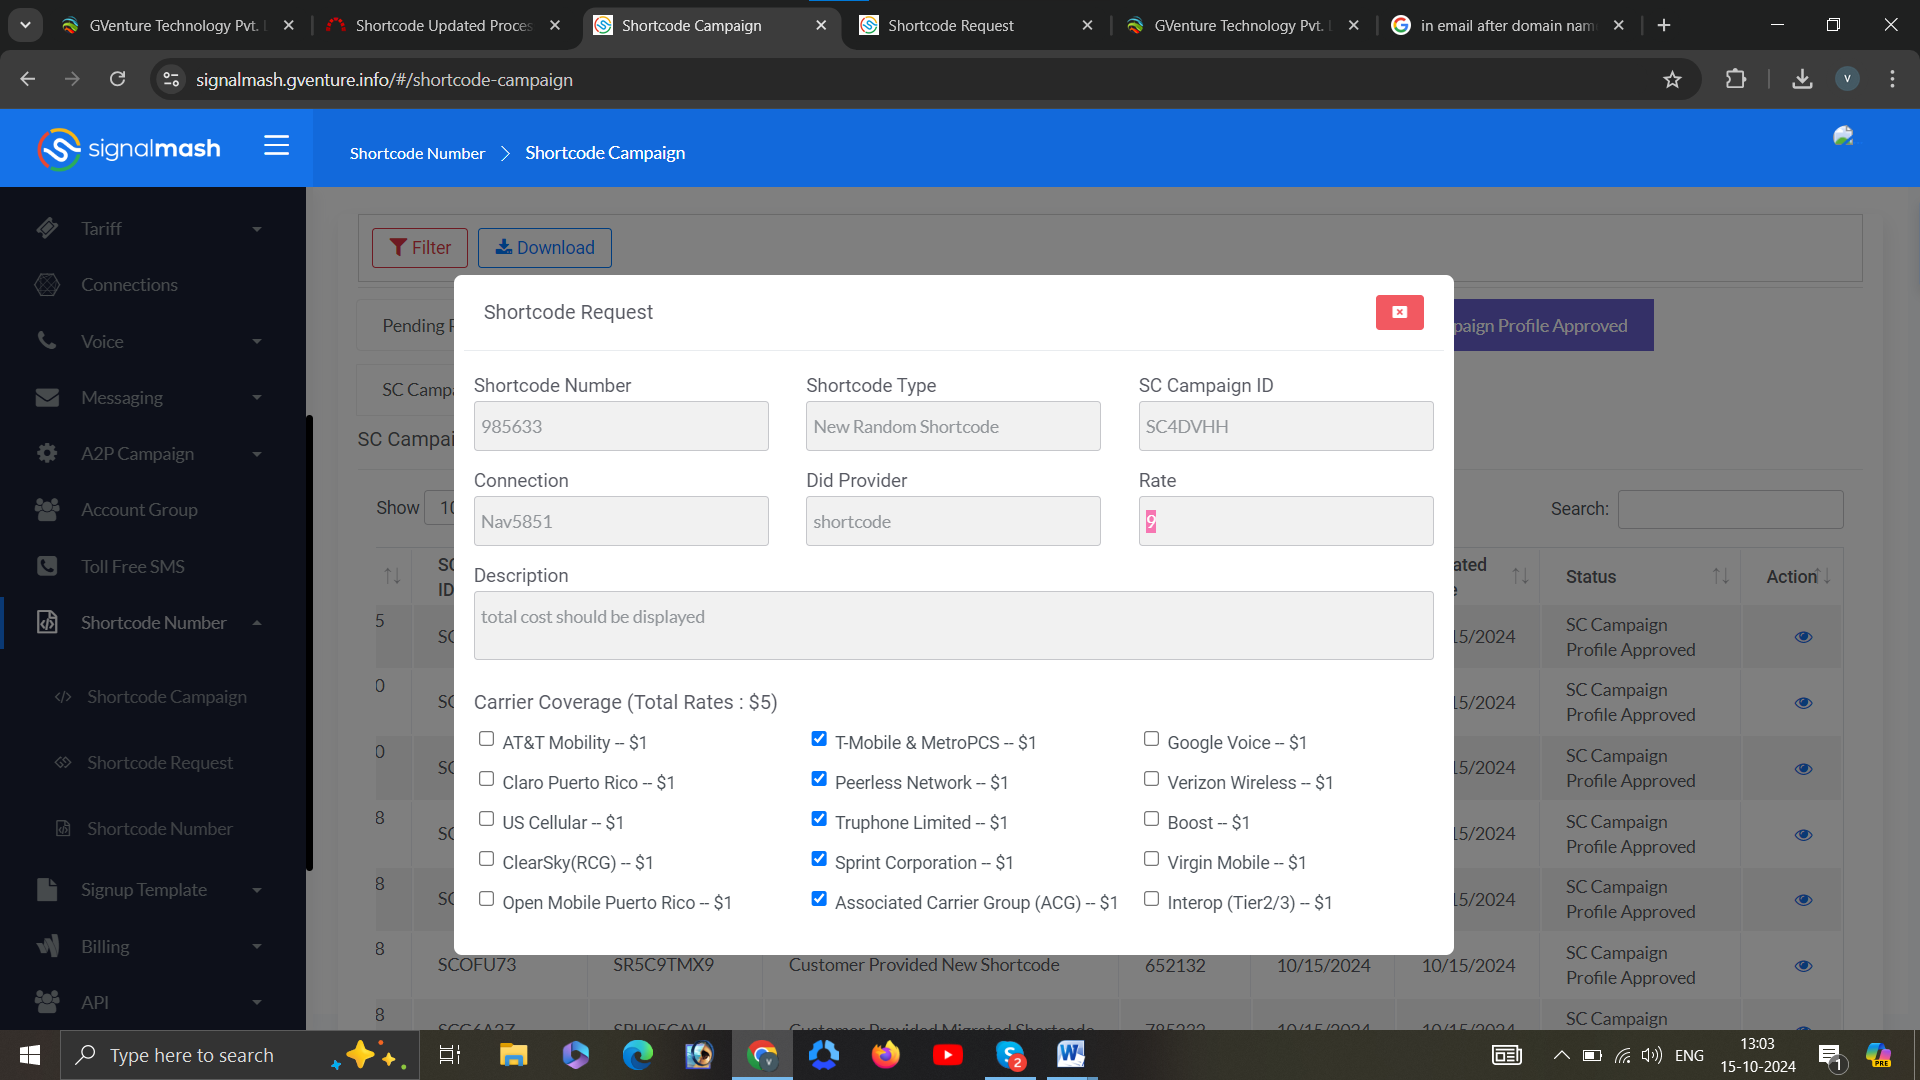The height and width of the screenshot is (1080, 1920).
Task: Click the signalmash logo
Action: pos(129,149)
